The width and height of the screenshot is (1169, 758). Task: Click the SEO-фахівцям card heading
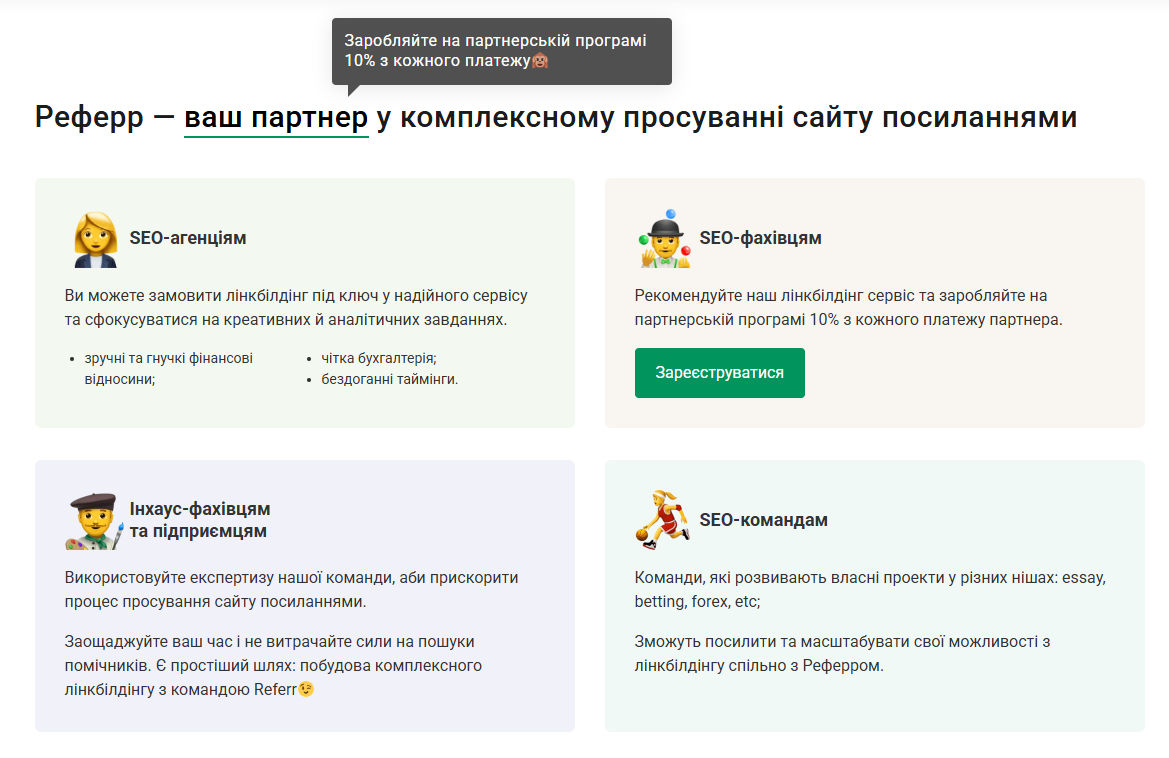click(762, 238)
